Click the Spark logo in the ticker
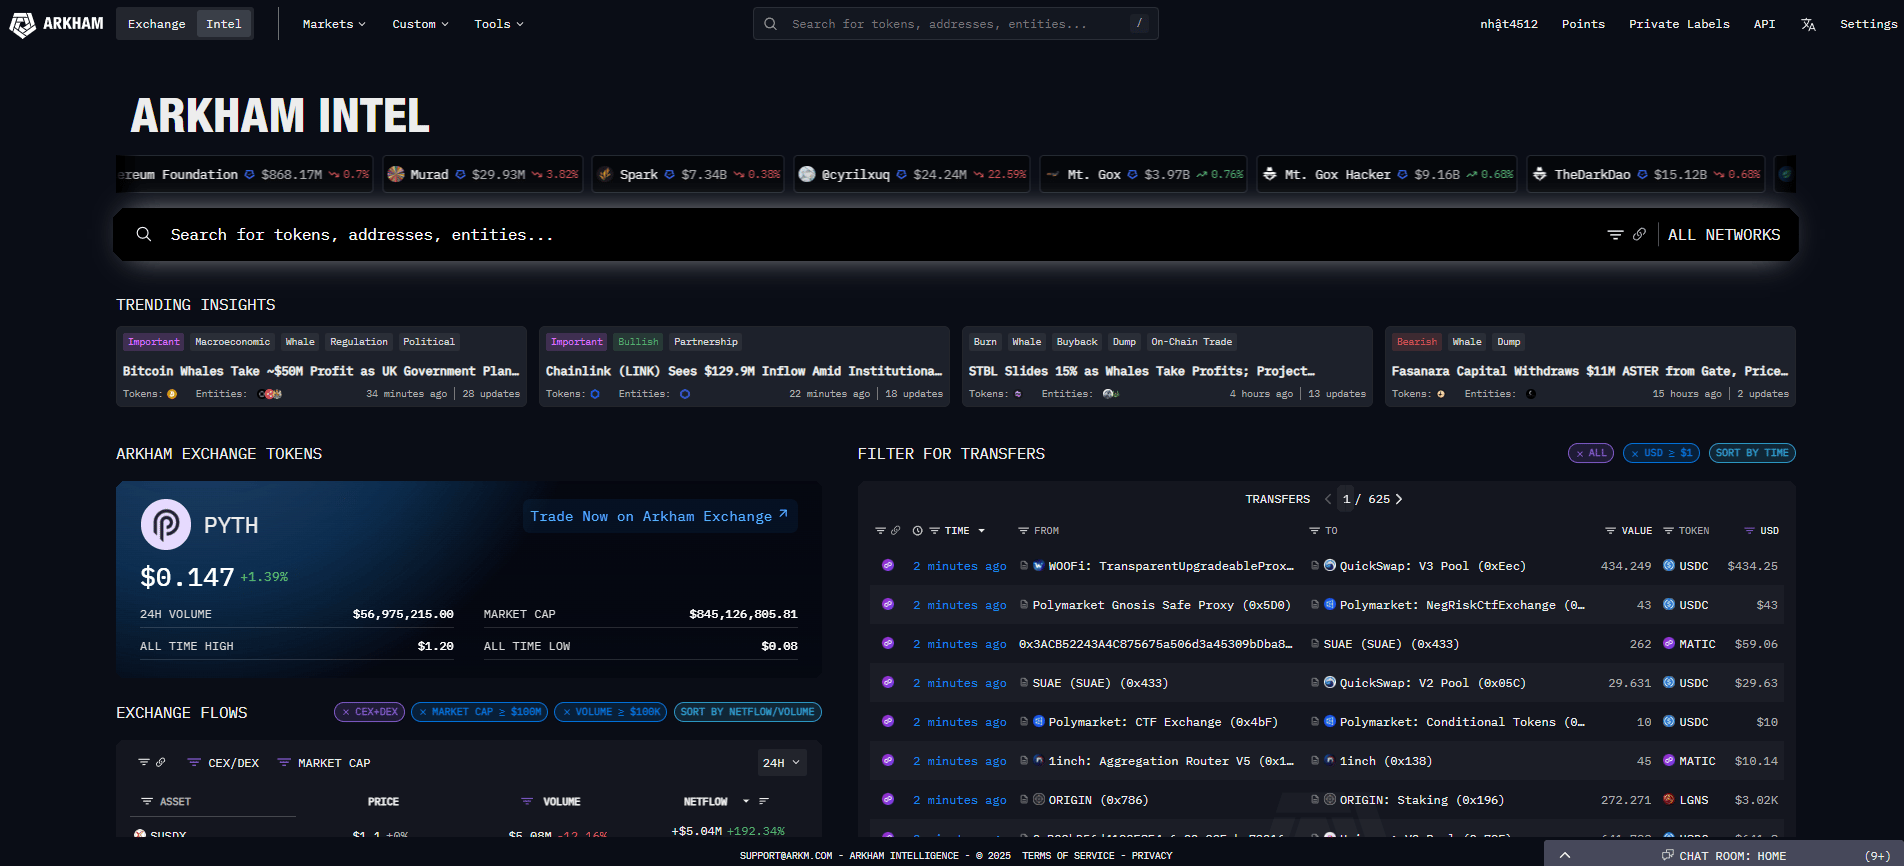Viewport: 1904px width, 866px height. click(605, 174)
